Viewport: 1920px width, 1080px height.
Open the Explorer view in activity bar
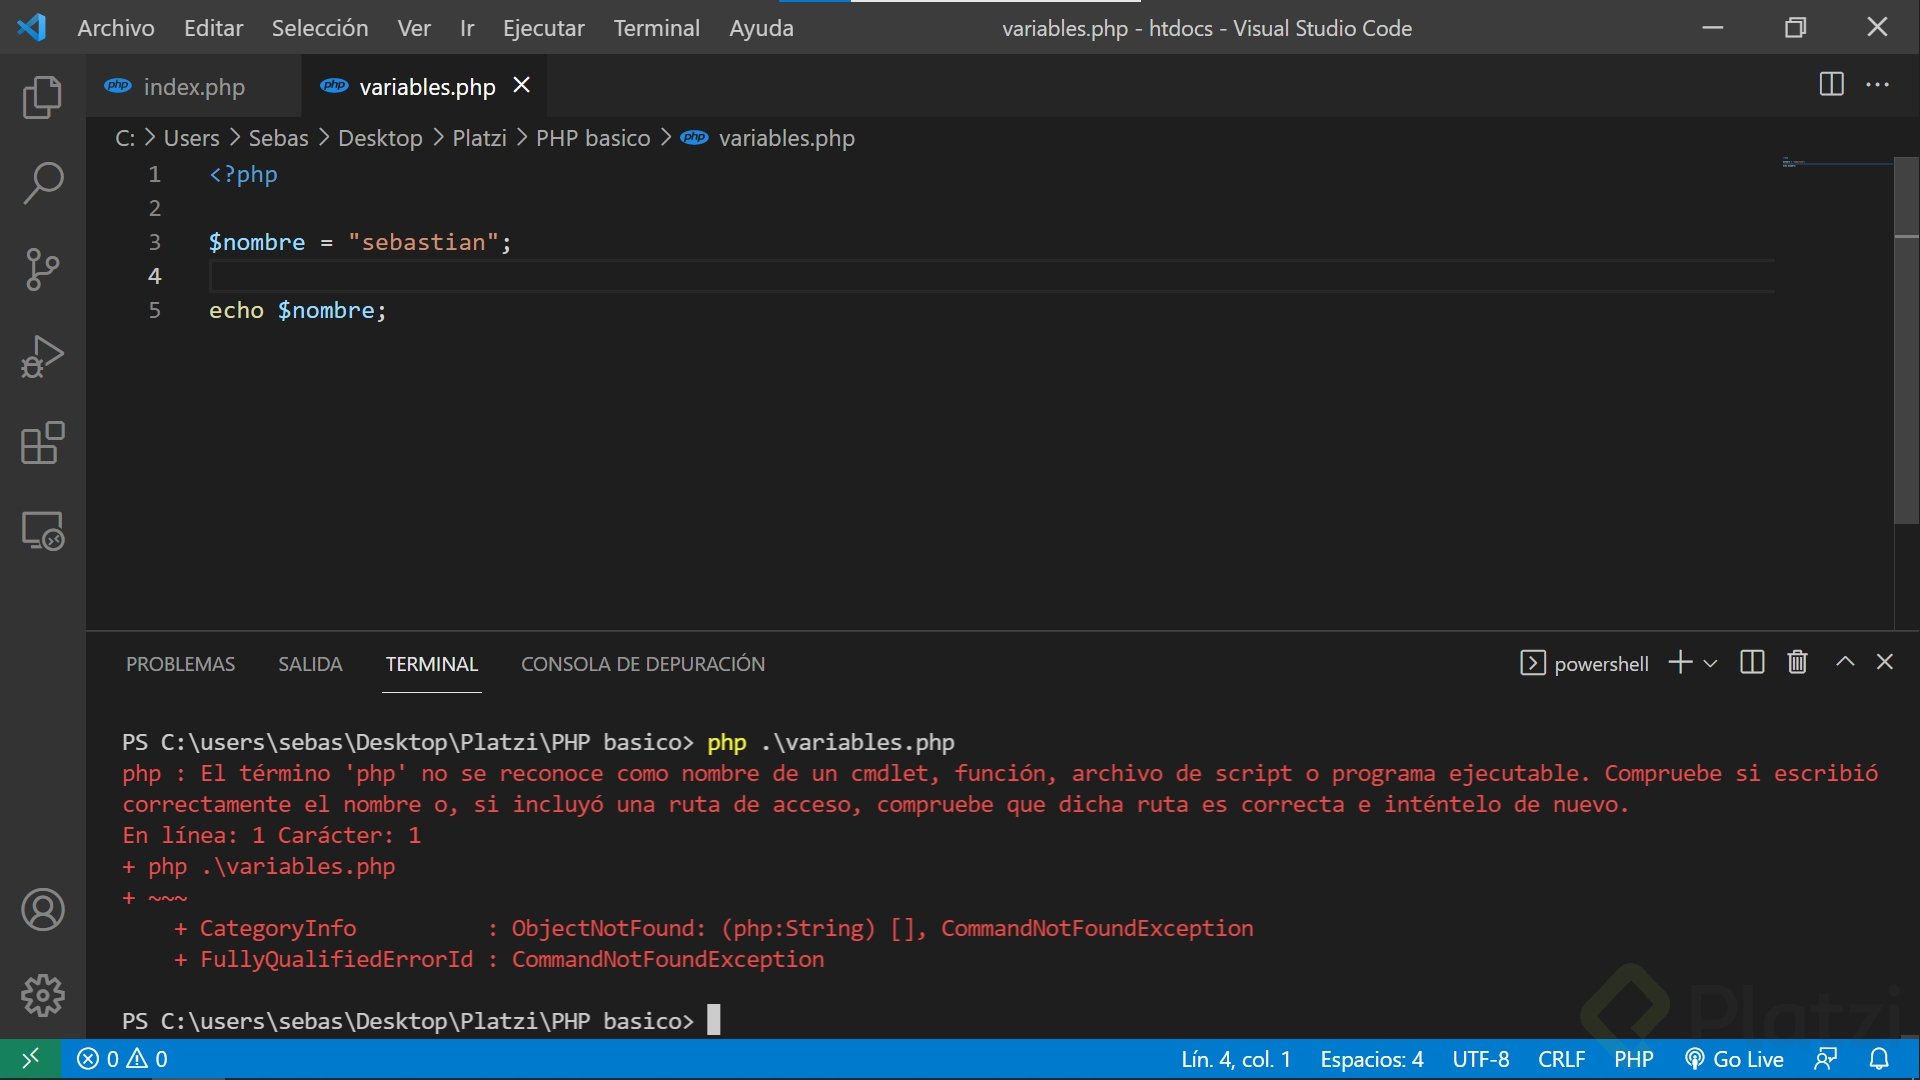[x=42, y=98]
